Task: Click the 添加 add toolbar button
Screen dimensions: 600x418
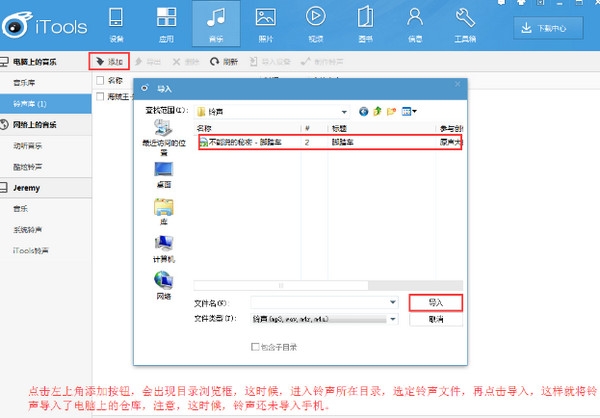Action: click(x=109, y=61)
